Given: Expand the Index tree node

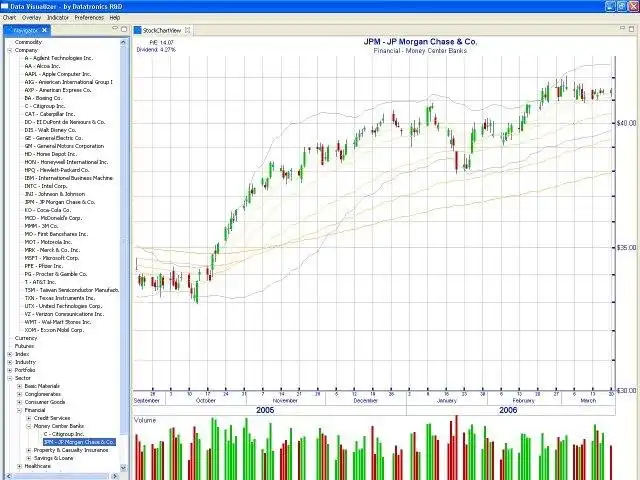Looking at the screenshot, I should [9, 354].
